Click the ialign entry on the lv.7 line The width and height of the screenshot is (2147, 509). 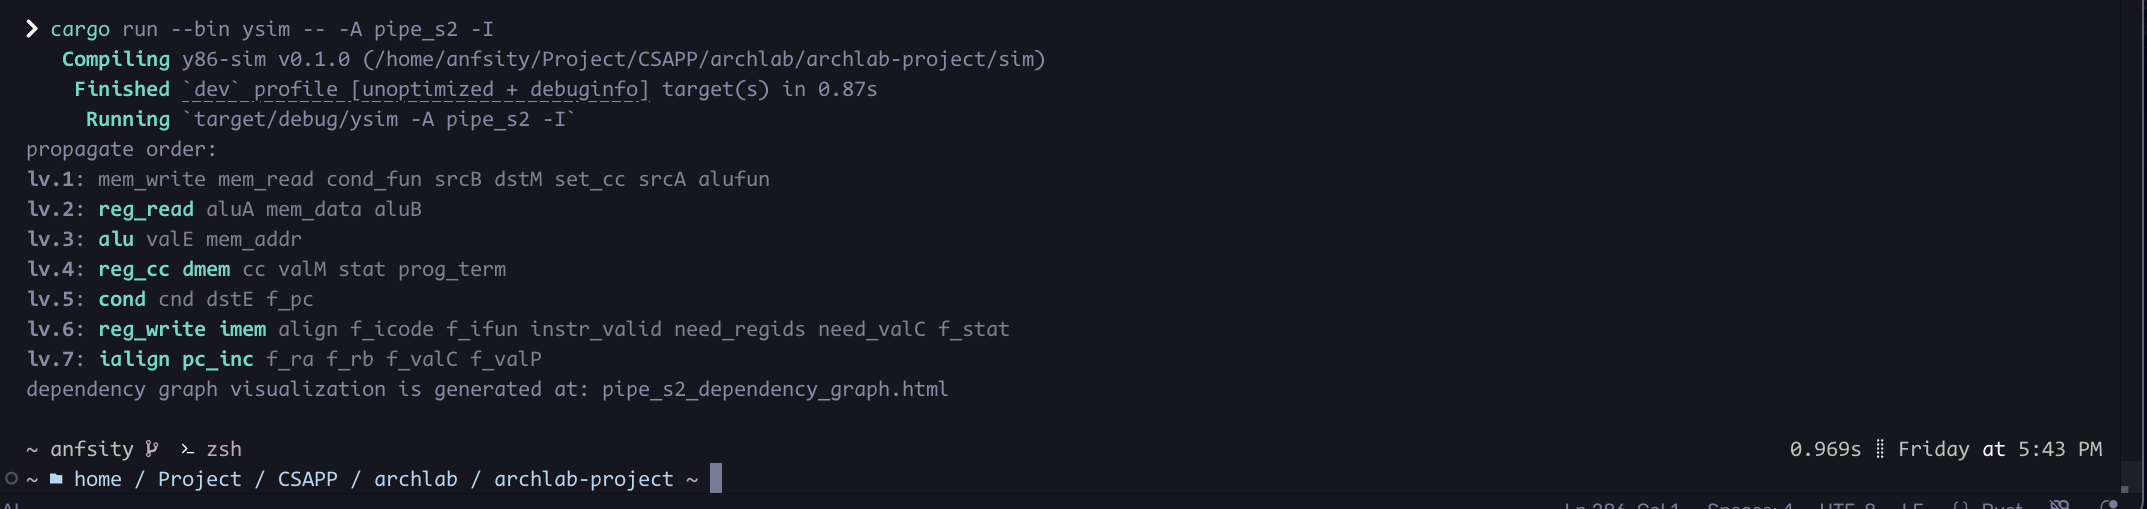pyautogui.click(x=134, y=359)
